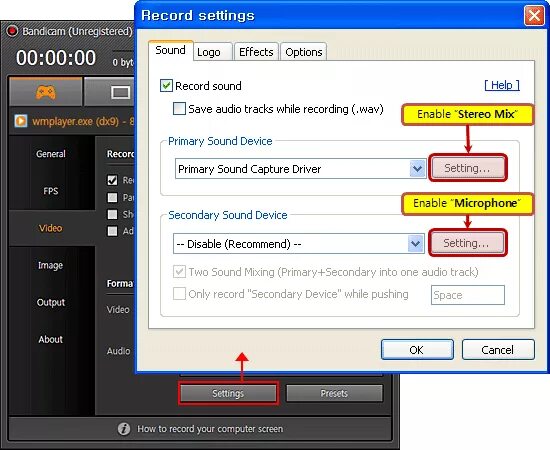Click the 00:00:00 recording timer
The image size is (550, 450).
[56, 58]
